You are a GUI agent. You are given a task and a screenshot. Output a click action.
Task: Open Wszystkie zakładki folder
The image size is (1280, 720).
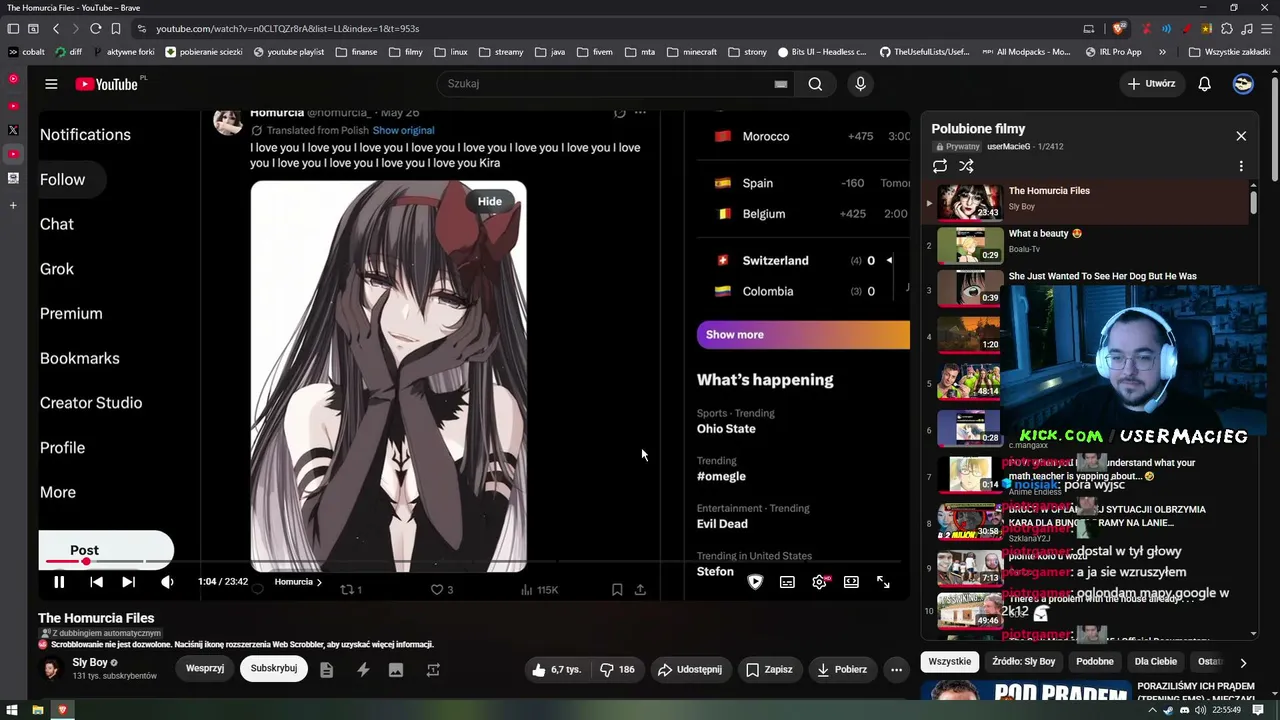tap(1229, 52)
